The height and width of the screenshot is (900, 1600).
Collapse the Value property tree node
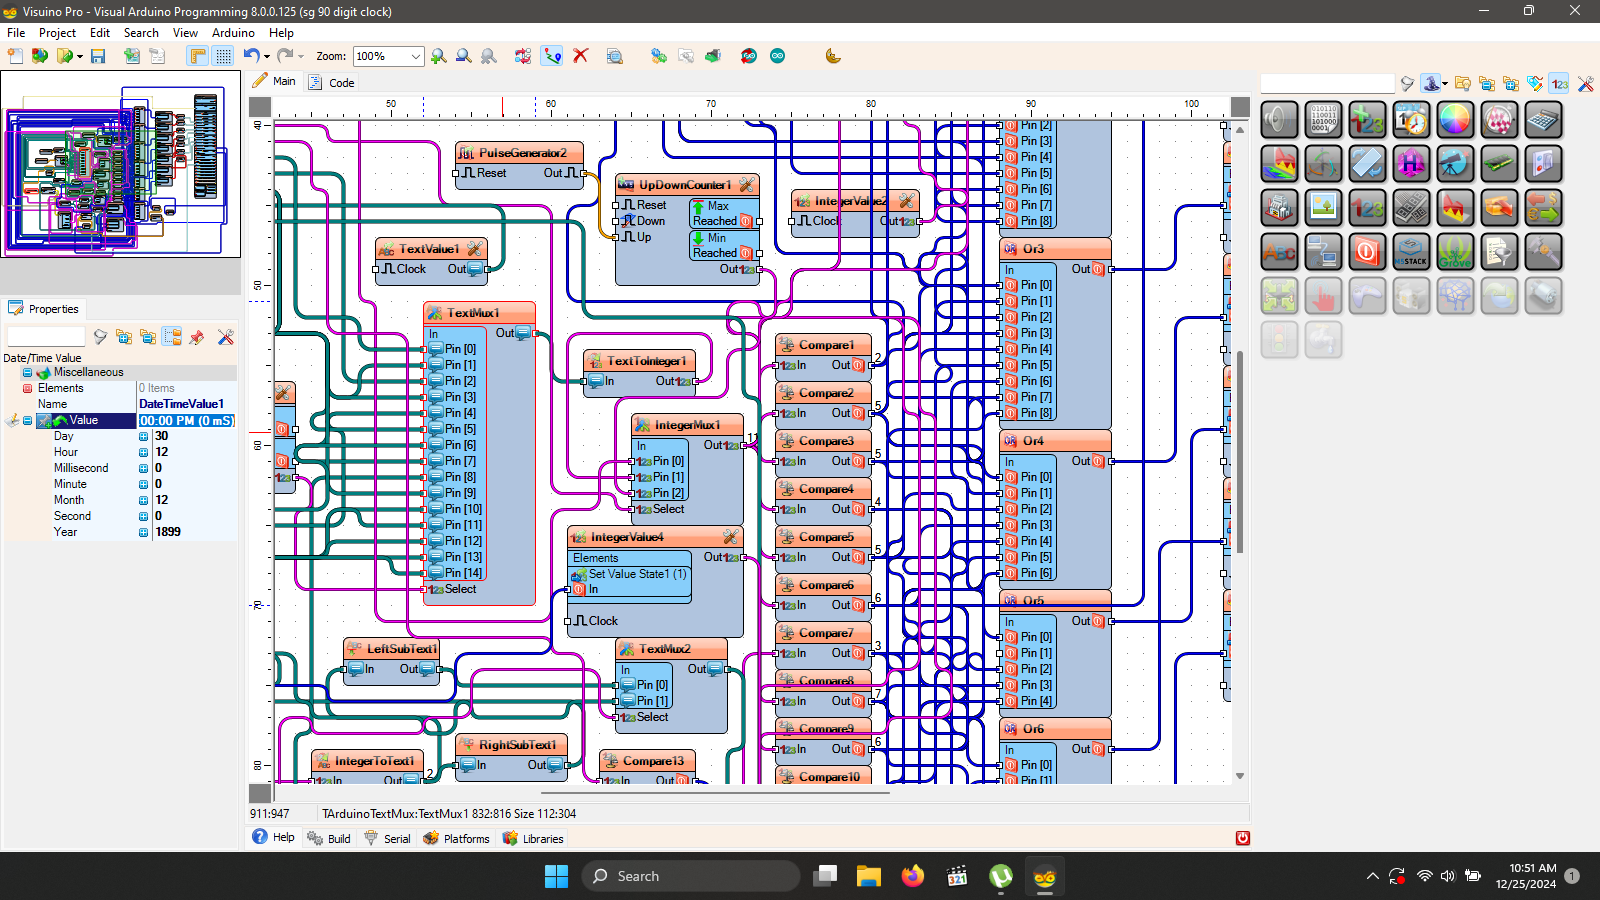tap(27, 420)
